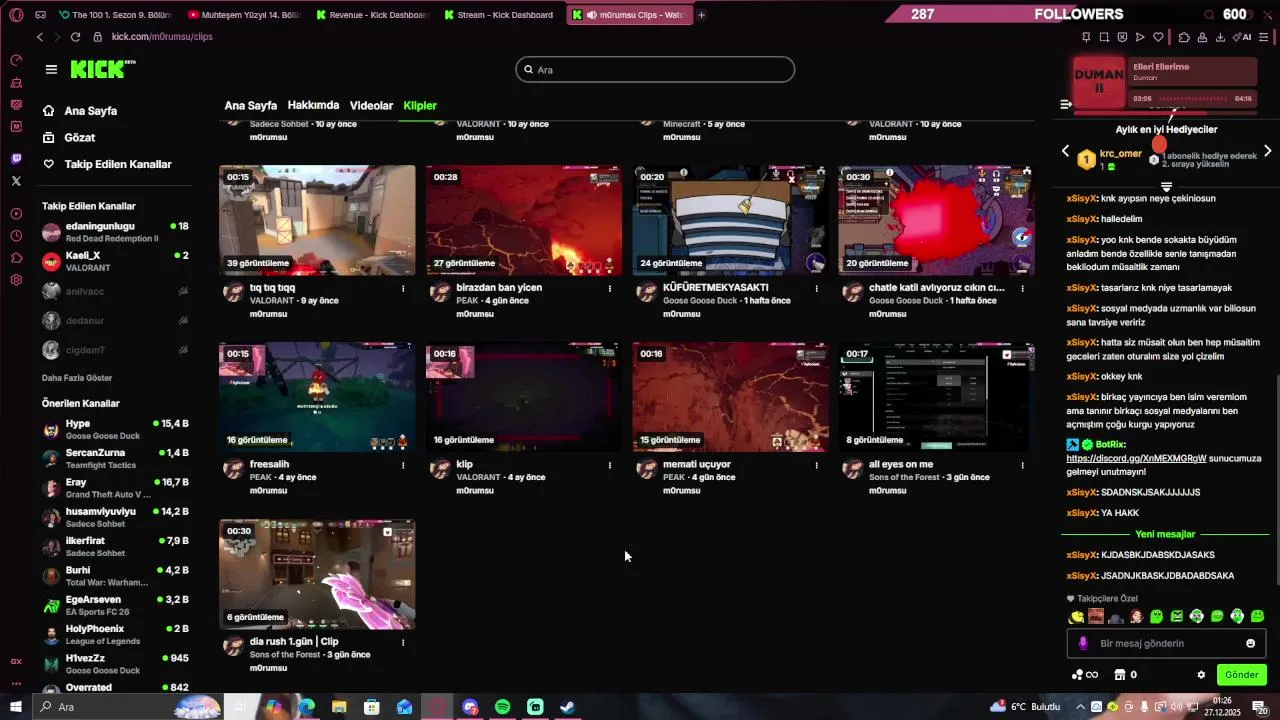Play the dia rush 1.gün clip thumbnail
1280x720 pixels.
coord(317,574)
